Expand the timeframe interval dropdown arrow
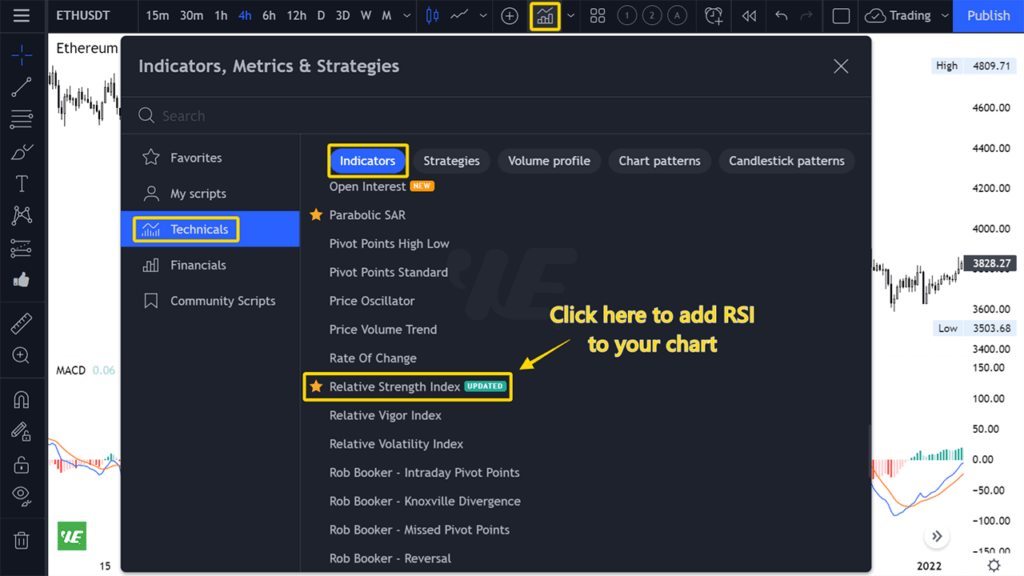Screen dimensions: 1024x576 coord(407,16)
